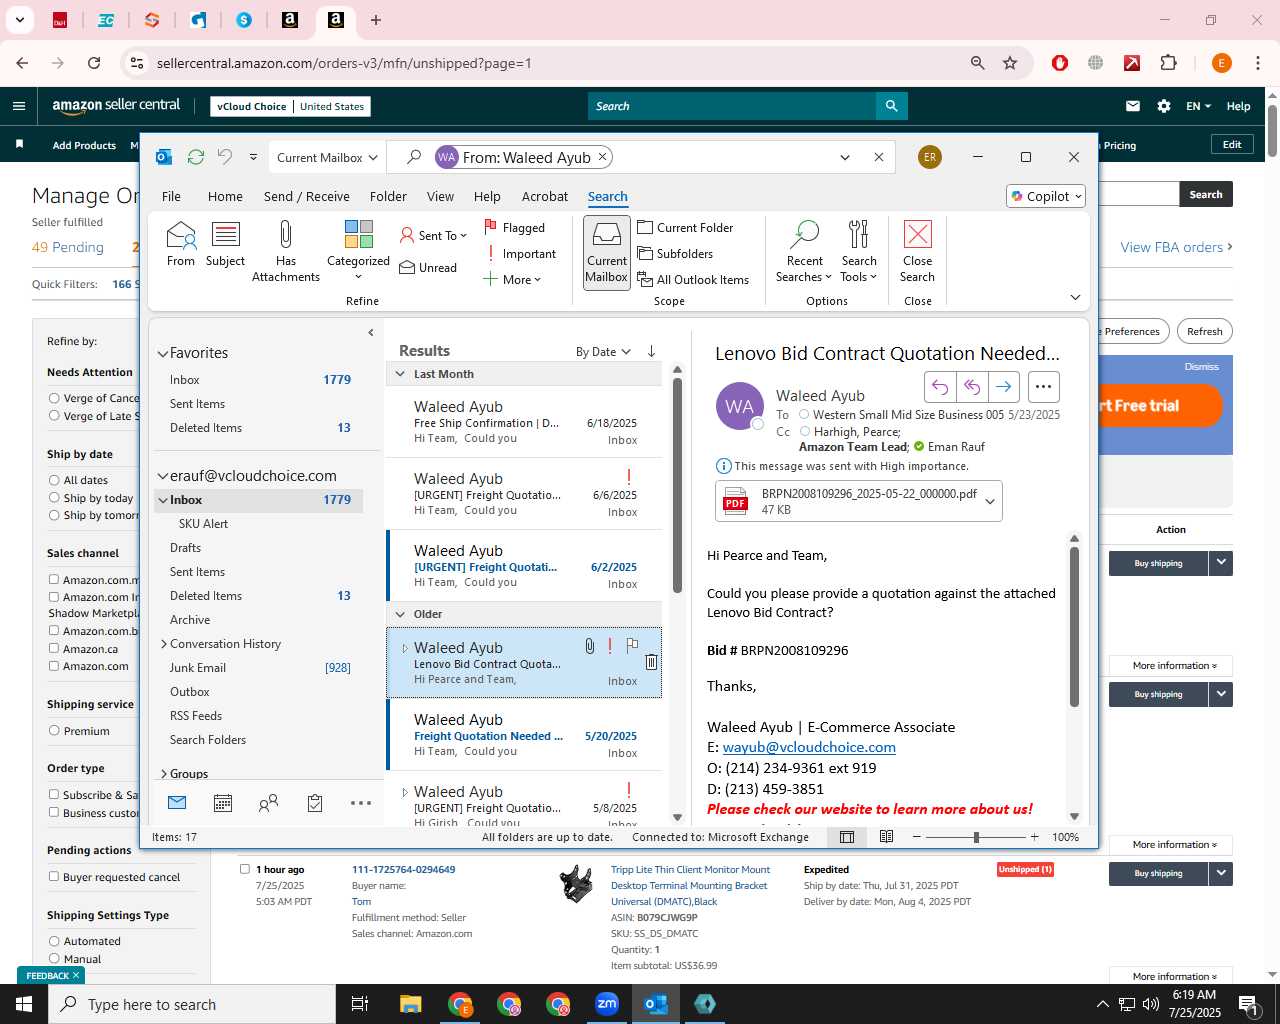
Task: Filter search by Important messages
Action: click(x=520, y=254)
